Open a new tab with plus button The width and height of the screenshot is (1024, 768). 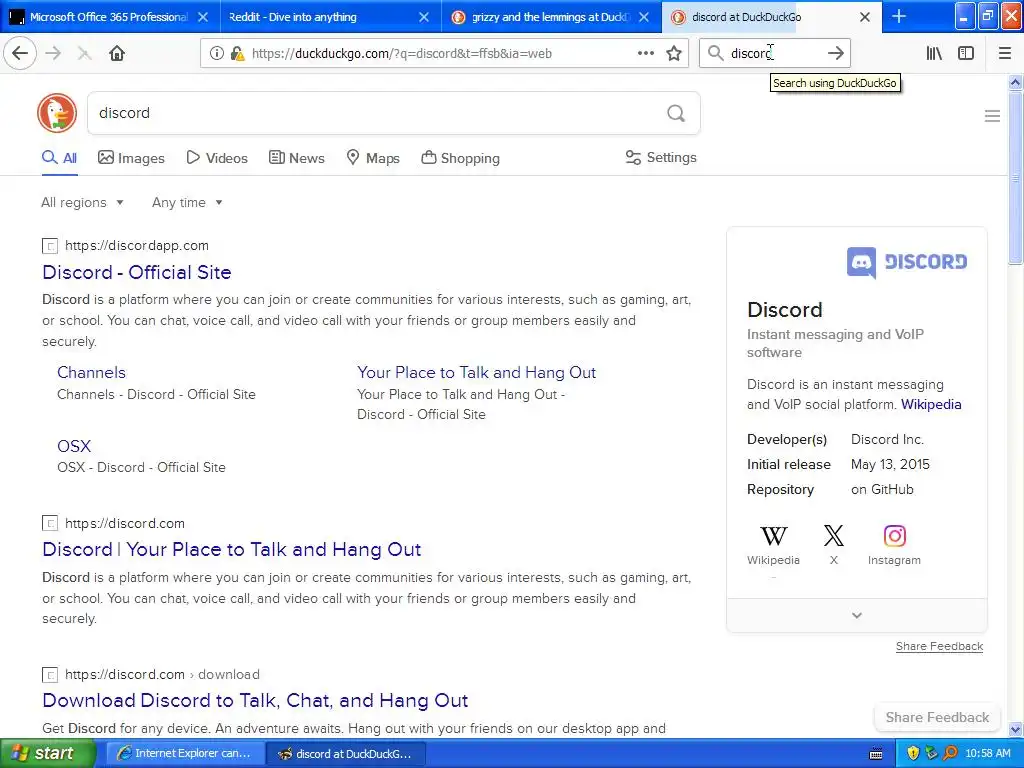click(x=899, y=16)
